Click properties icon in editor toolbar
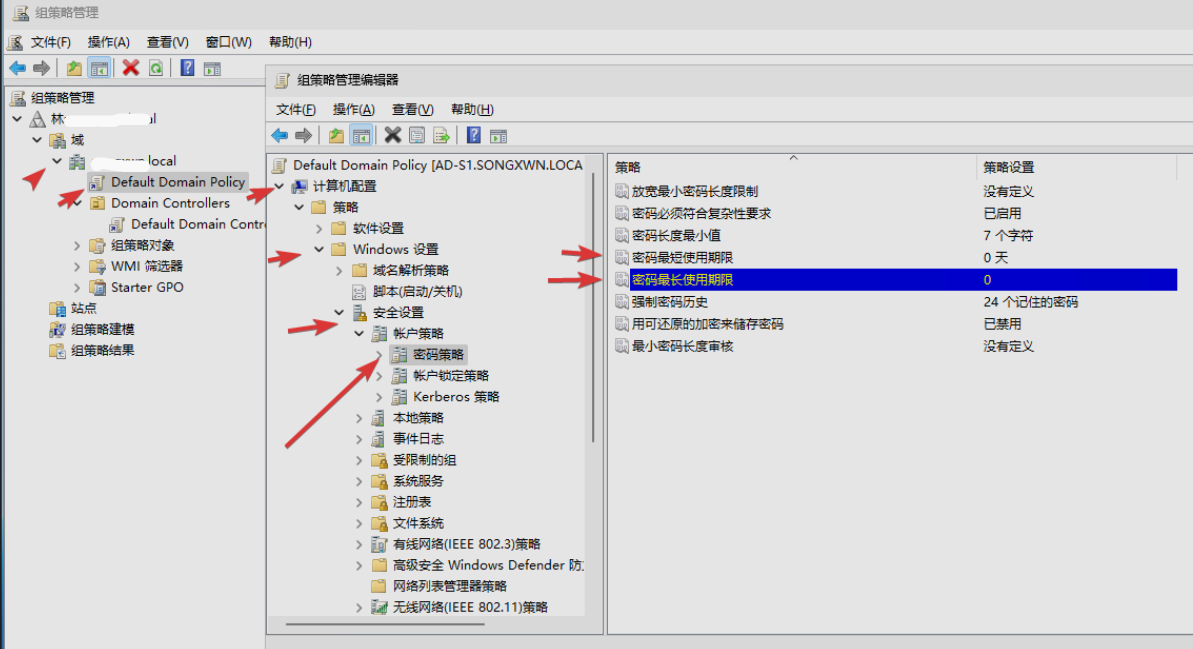The width and height of the screenshot is (1193, 649). click(417, 135)
